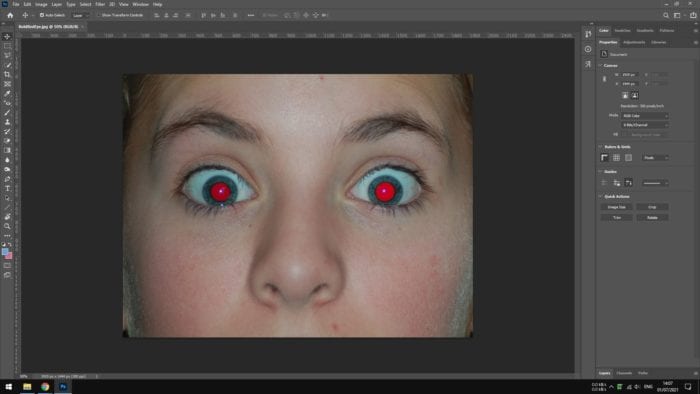This screenshot has height=394, width=700.
Task: Set canvas to portrait orientation
Action: tap(625, 95)
